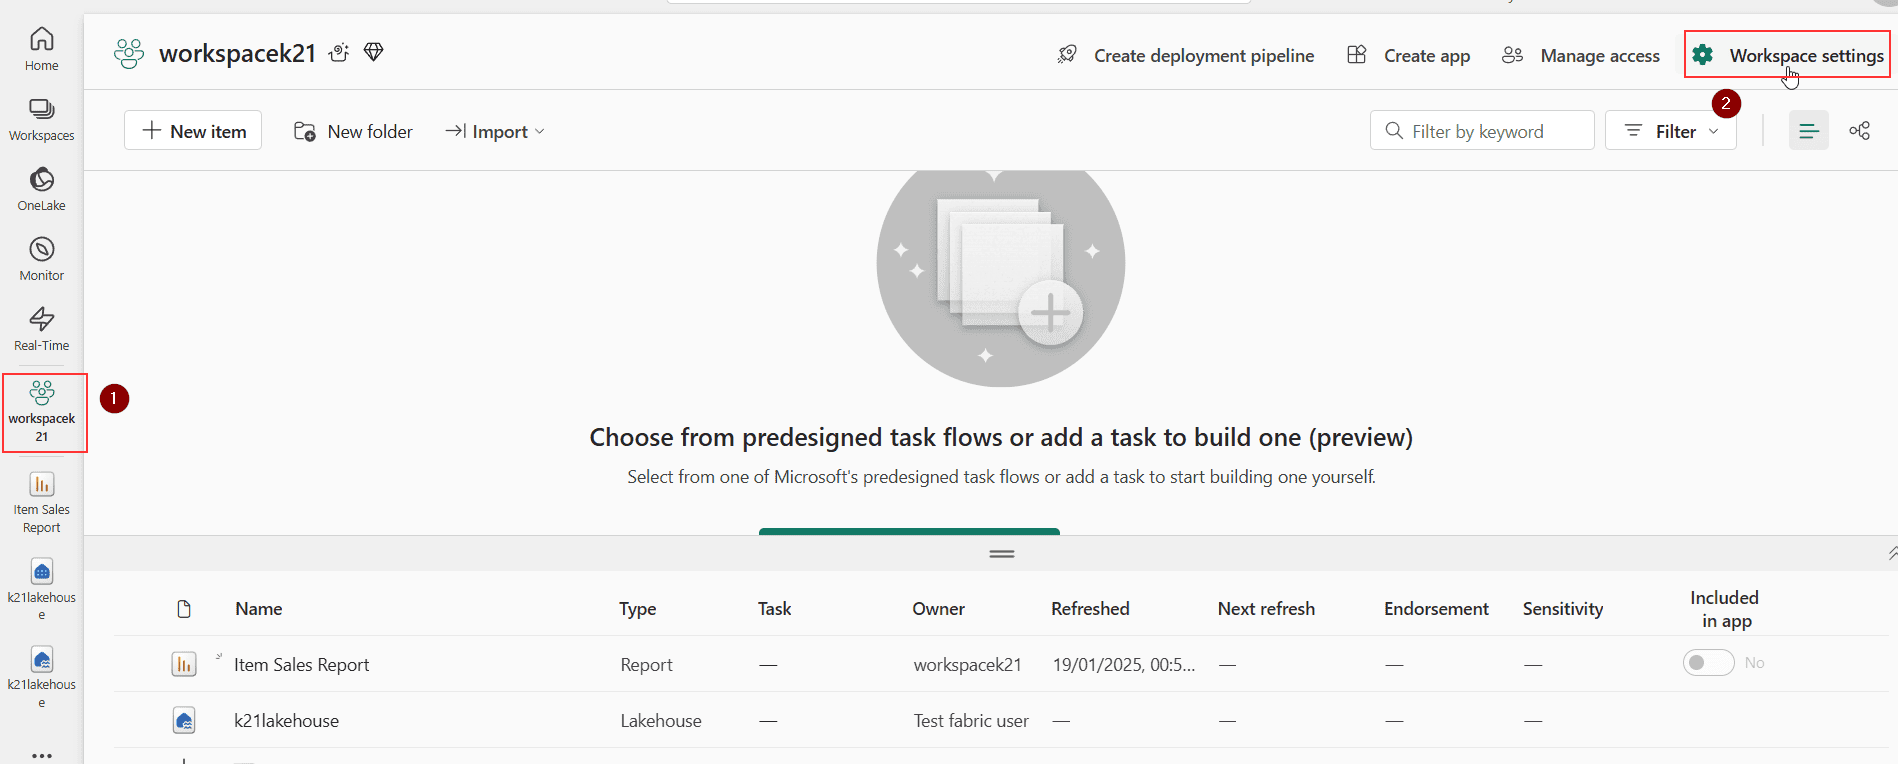The image size is (1898, 764).
Task: Open the Monitor hub icon
Action: [41, 259]
